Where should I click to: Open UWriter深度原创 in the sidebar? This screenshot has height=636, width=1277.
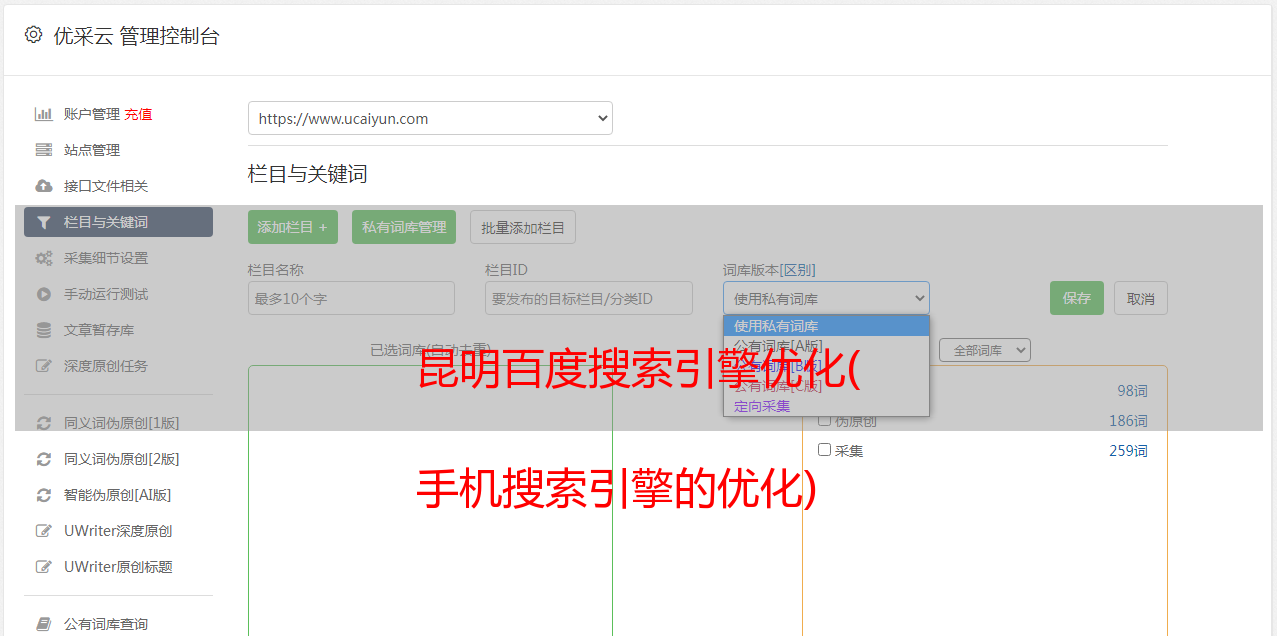(x=118, y=531)
